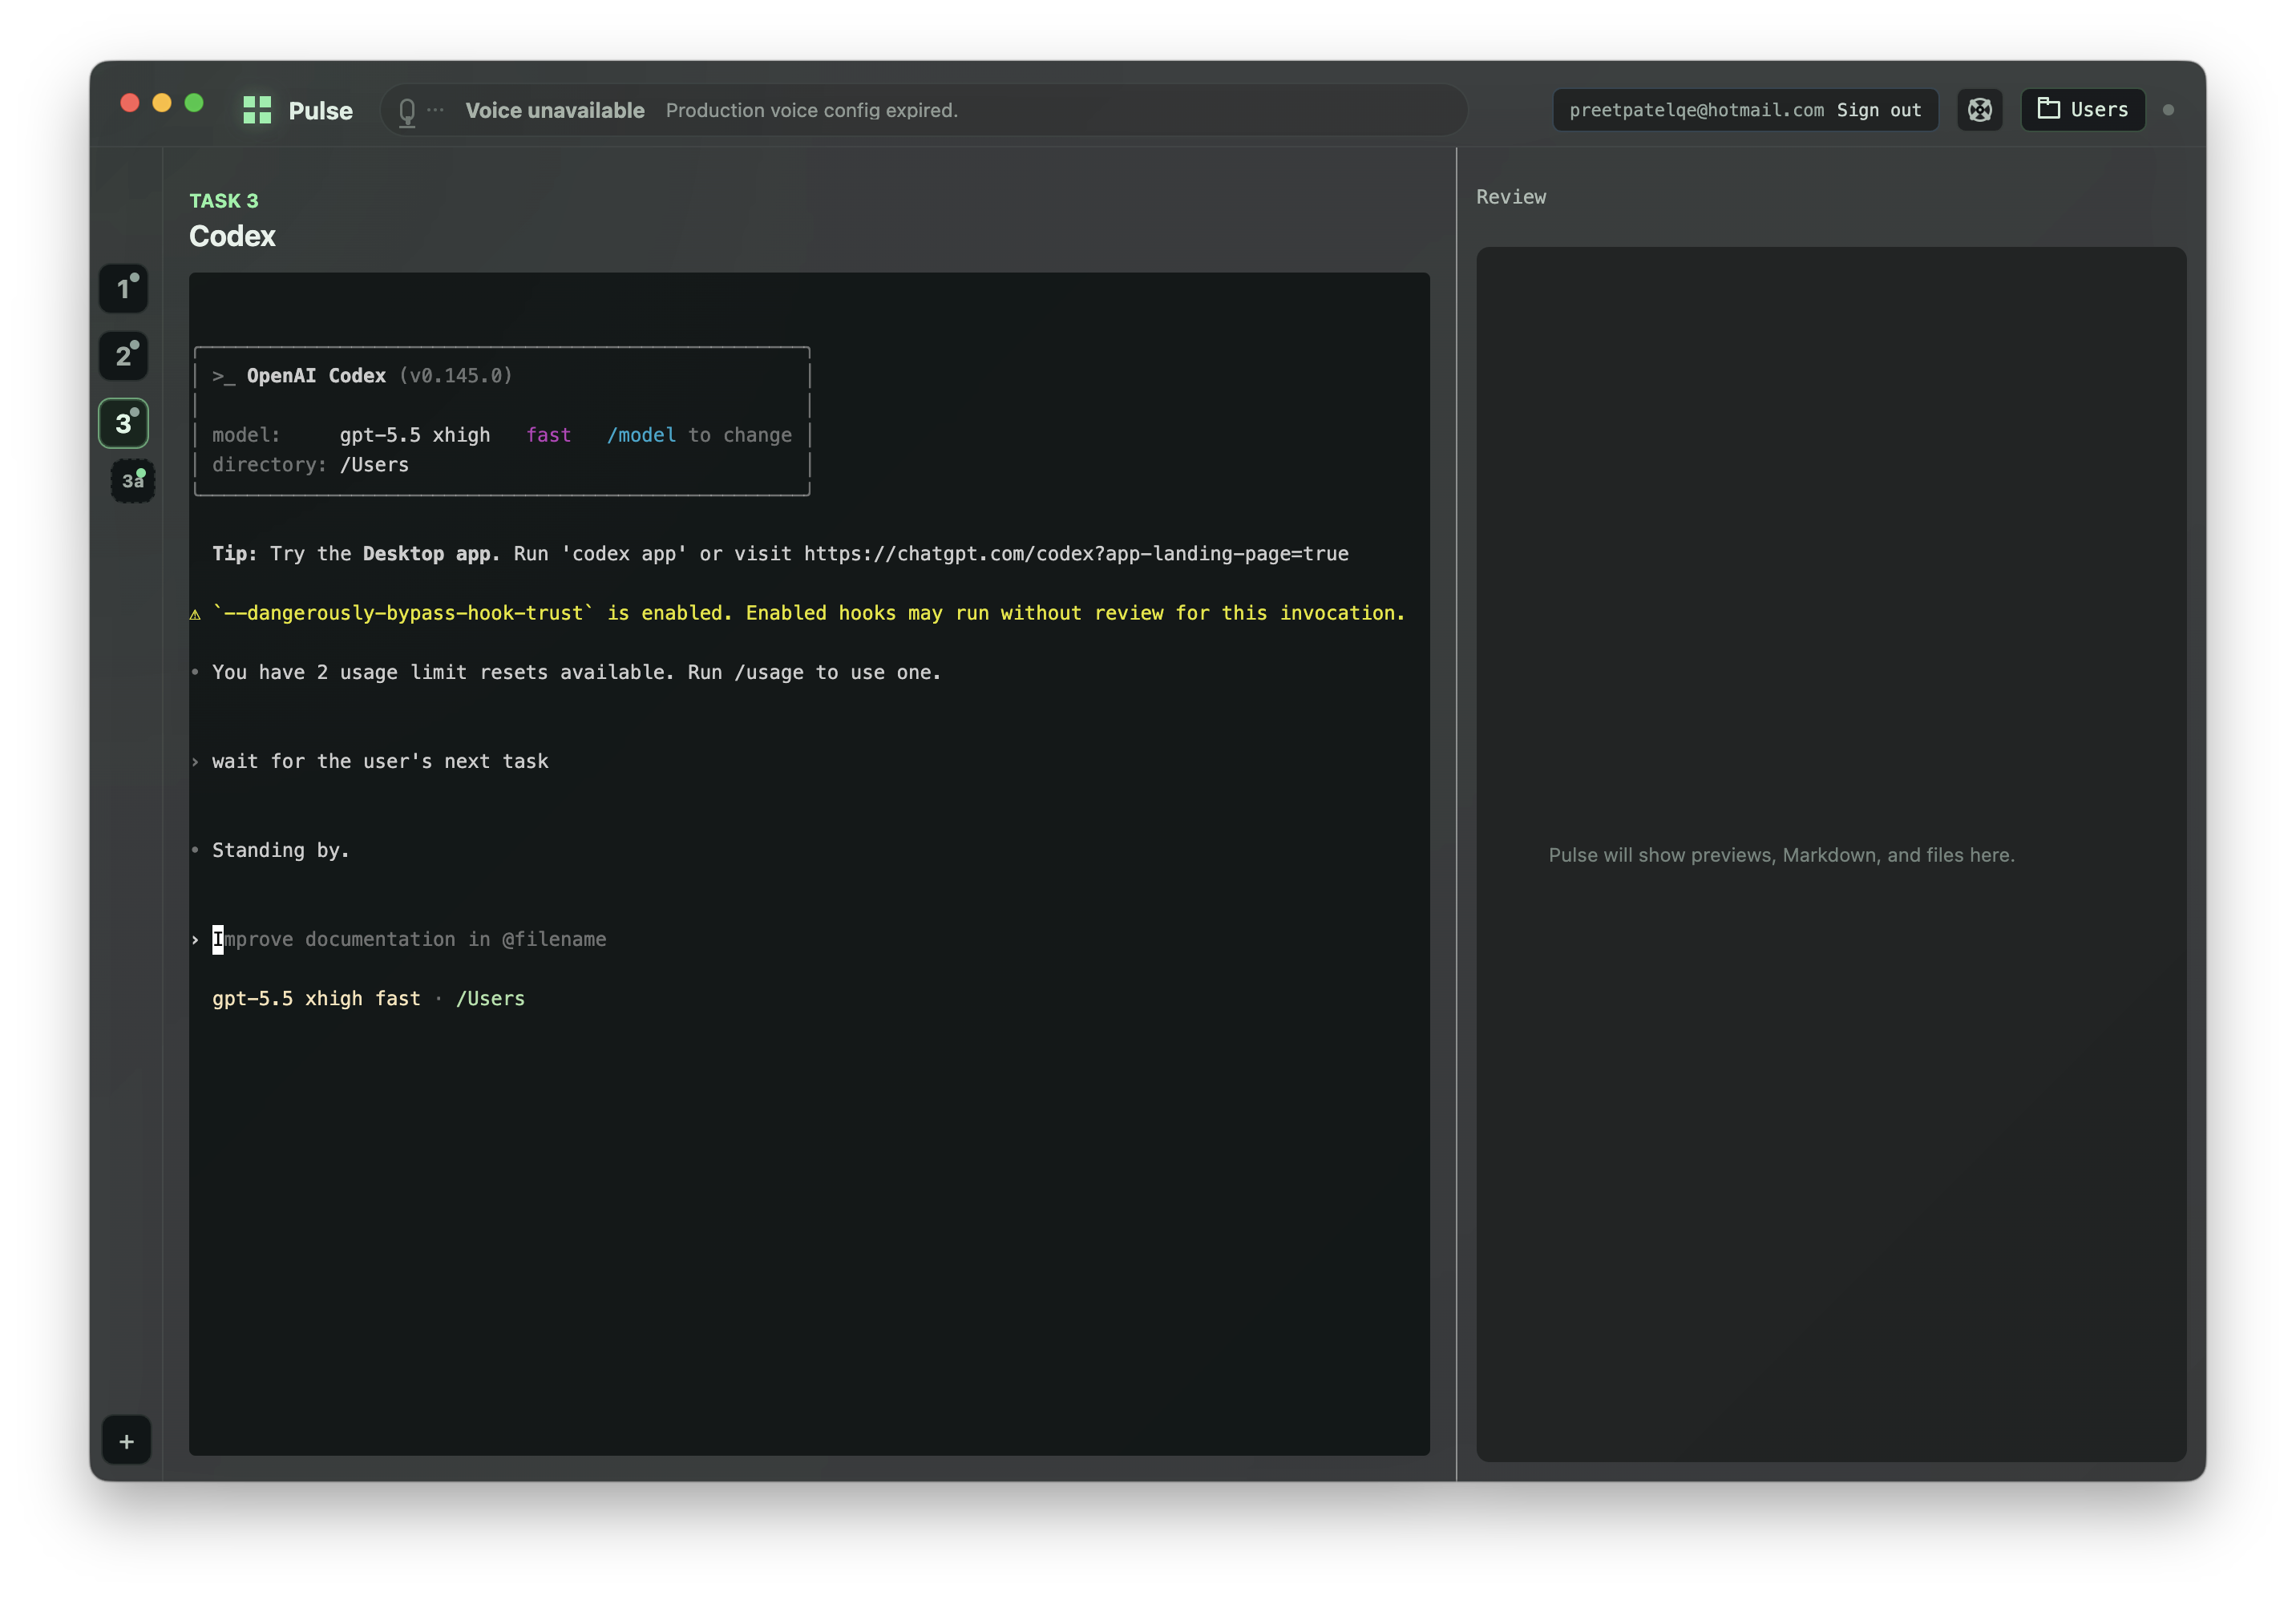This screenshot has height=1600, width=2296.
Task: Click the chatgpt.com codex URL
Action: [1076, 554]
